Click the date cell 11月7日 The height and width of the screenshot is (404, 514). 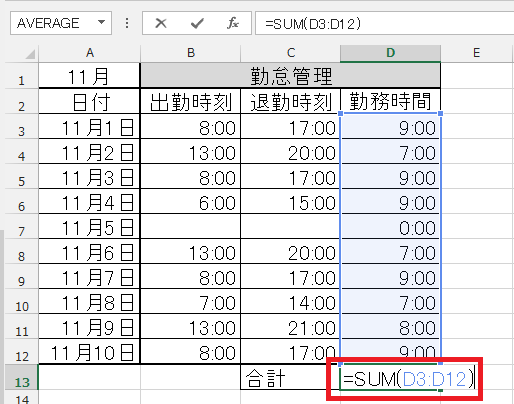tap(89, 276)
